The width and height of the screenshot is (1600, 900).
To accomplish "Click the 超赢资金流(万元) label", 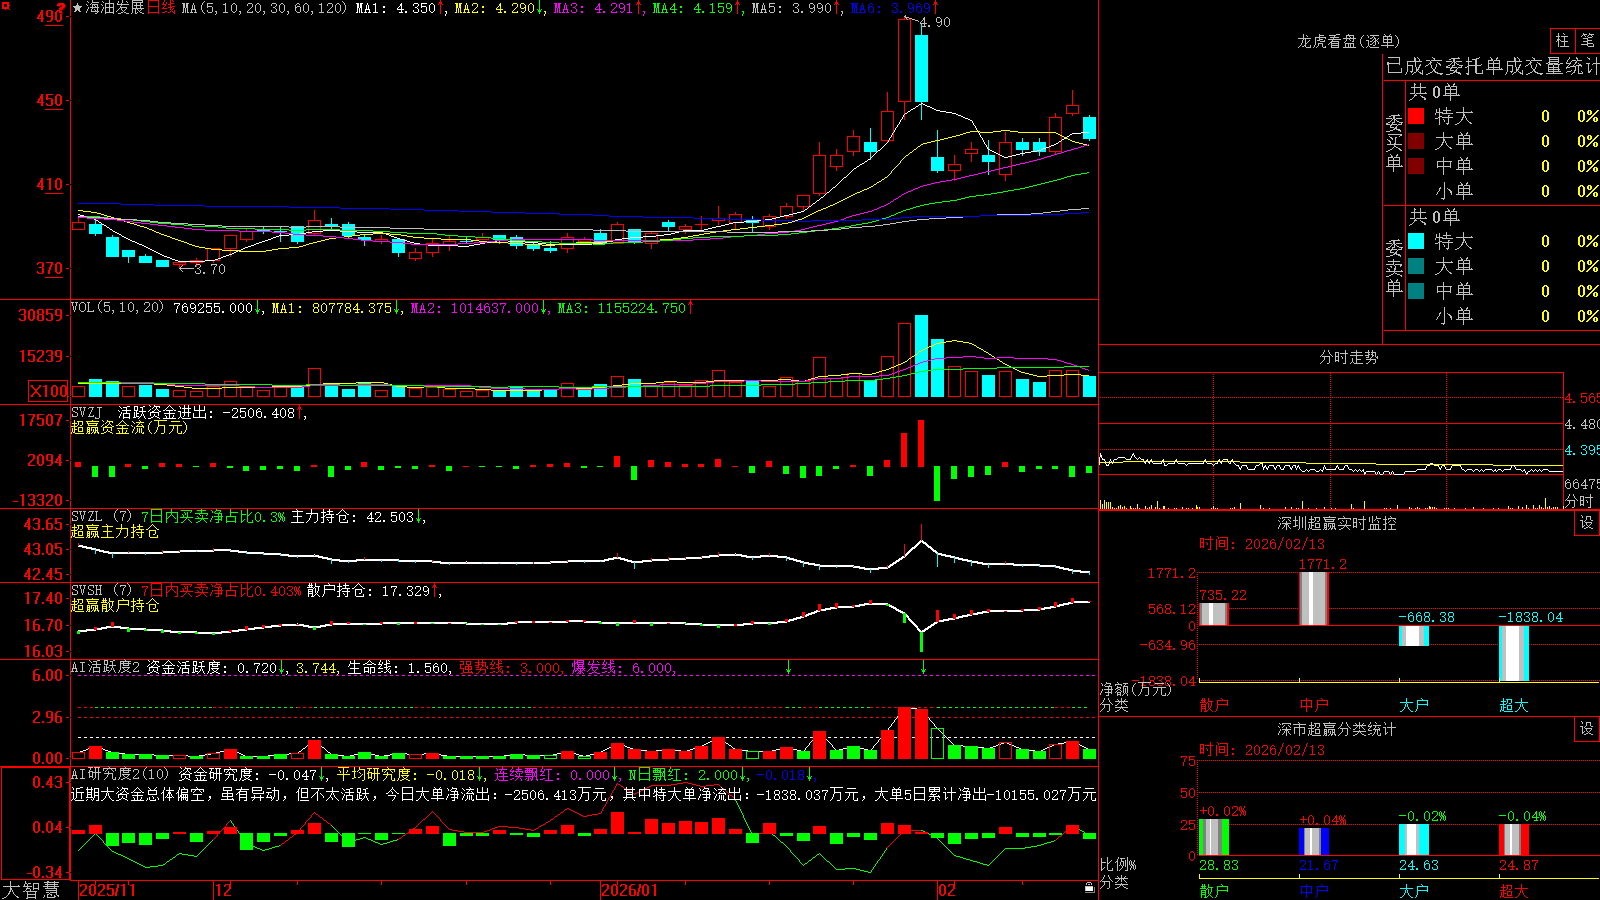I will click(129, 427).
